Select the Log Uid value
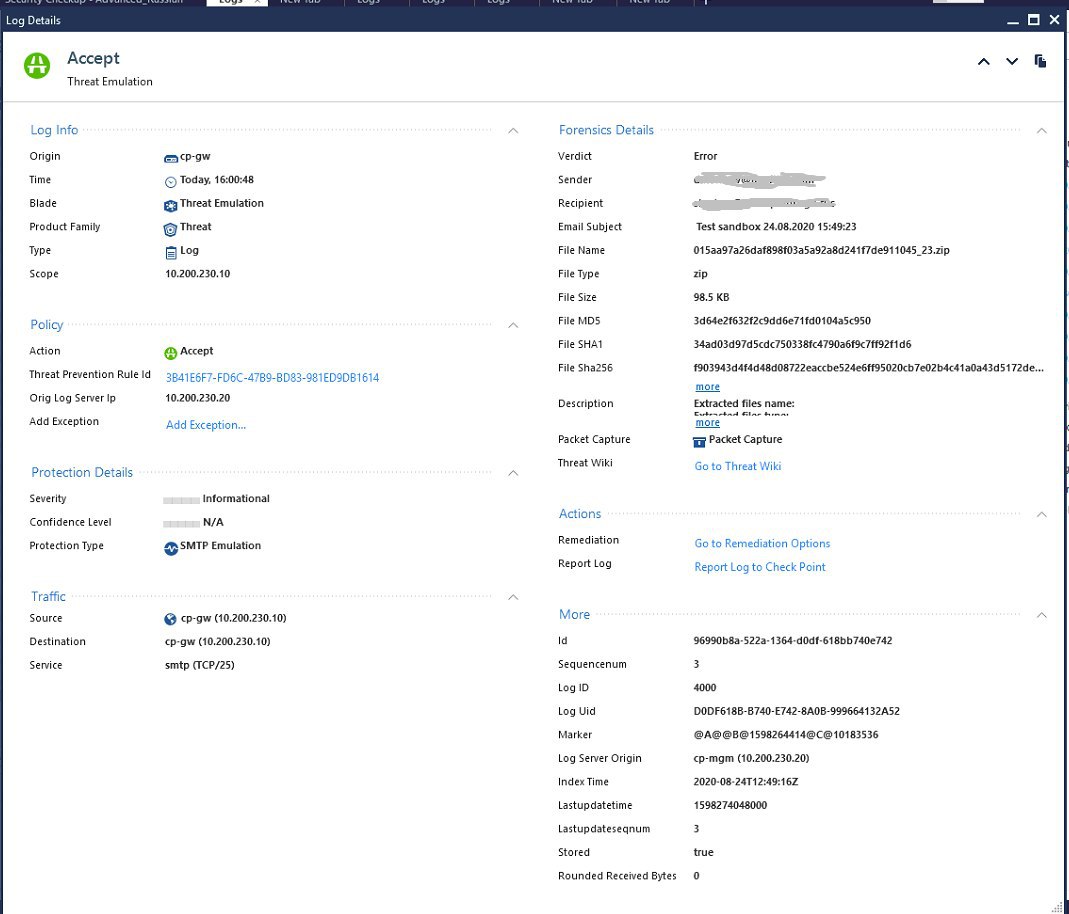 click(796, 712)
